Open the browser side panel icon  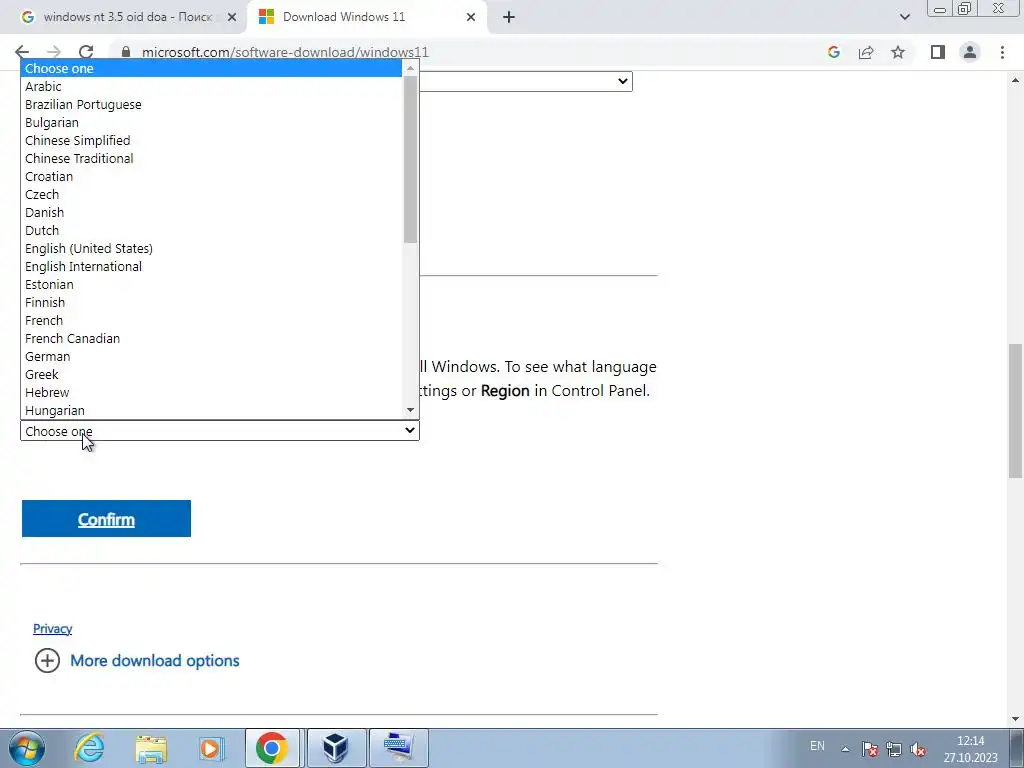click(x=938, y=52)
